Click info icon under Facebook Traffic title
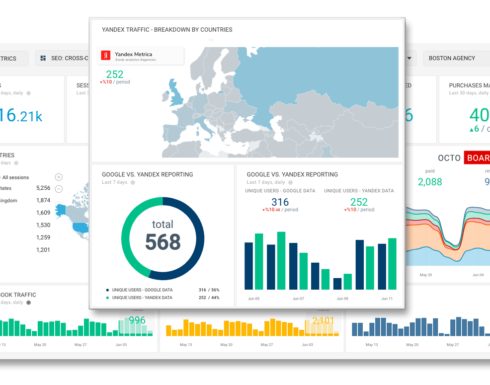Screen dimensions: 490x385 29,302
